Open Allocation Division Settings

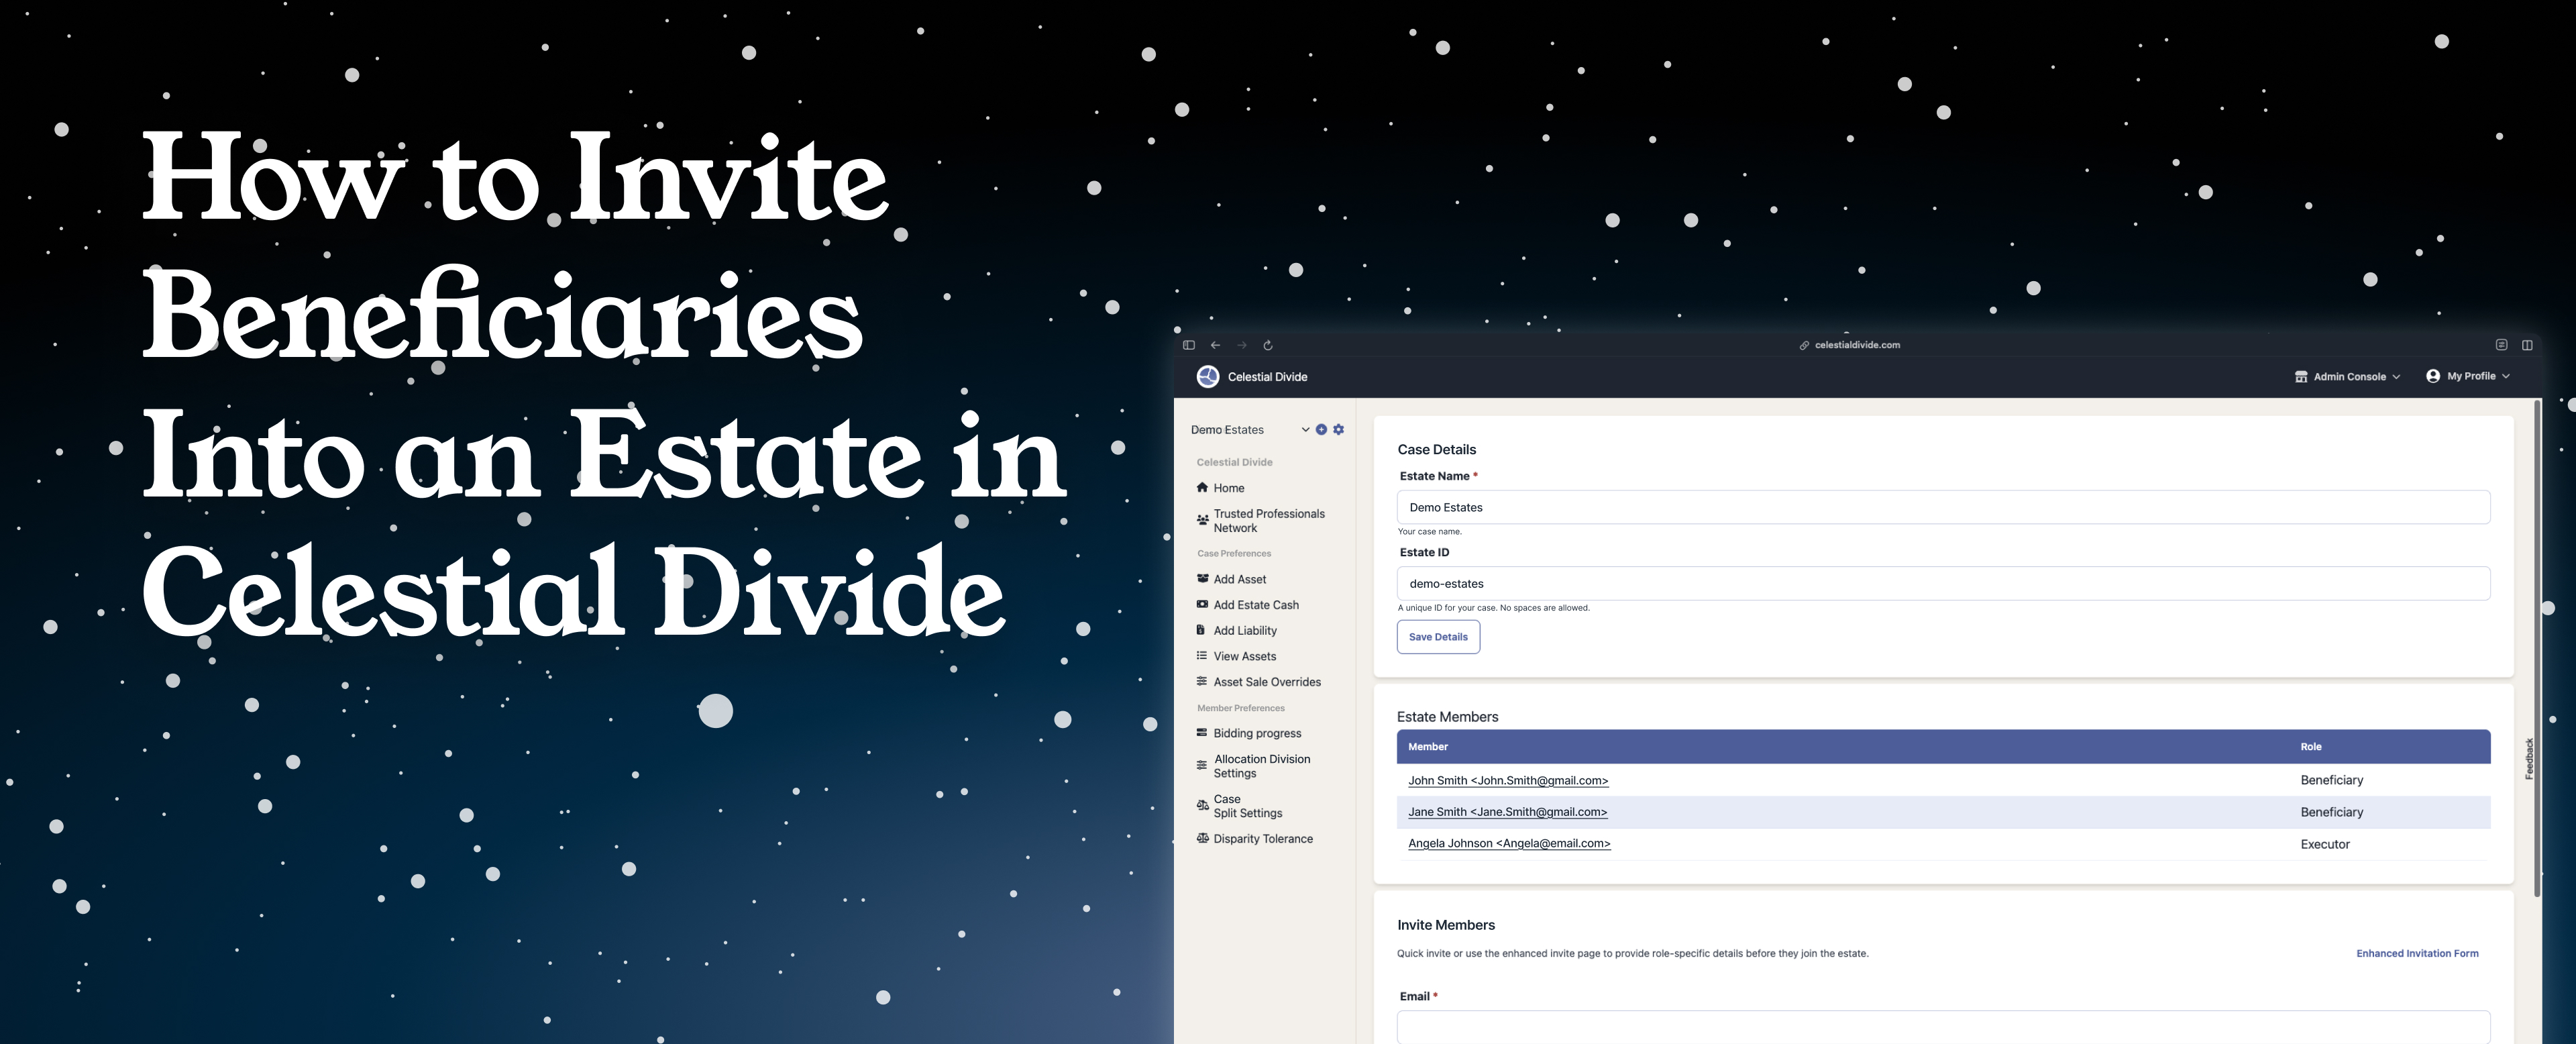coord(1262,766)
